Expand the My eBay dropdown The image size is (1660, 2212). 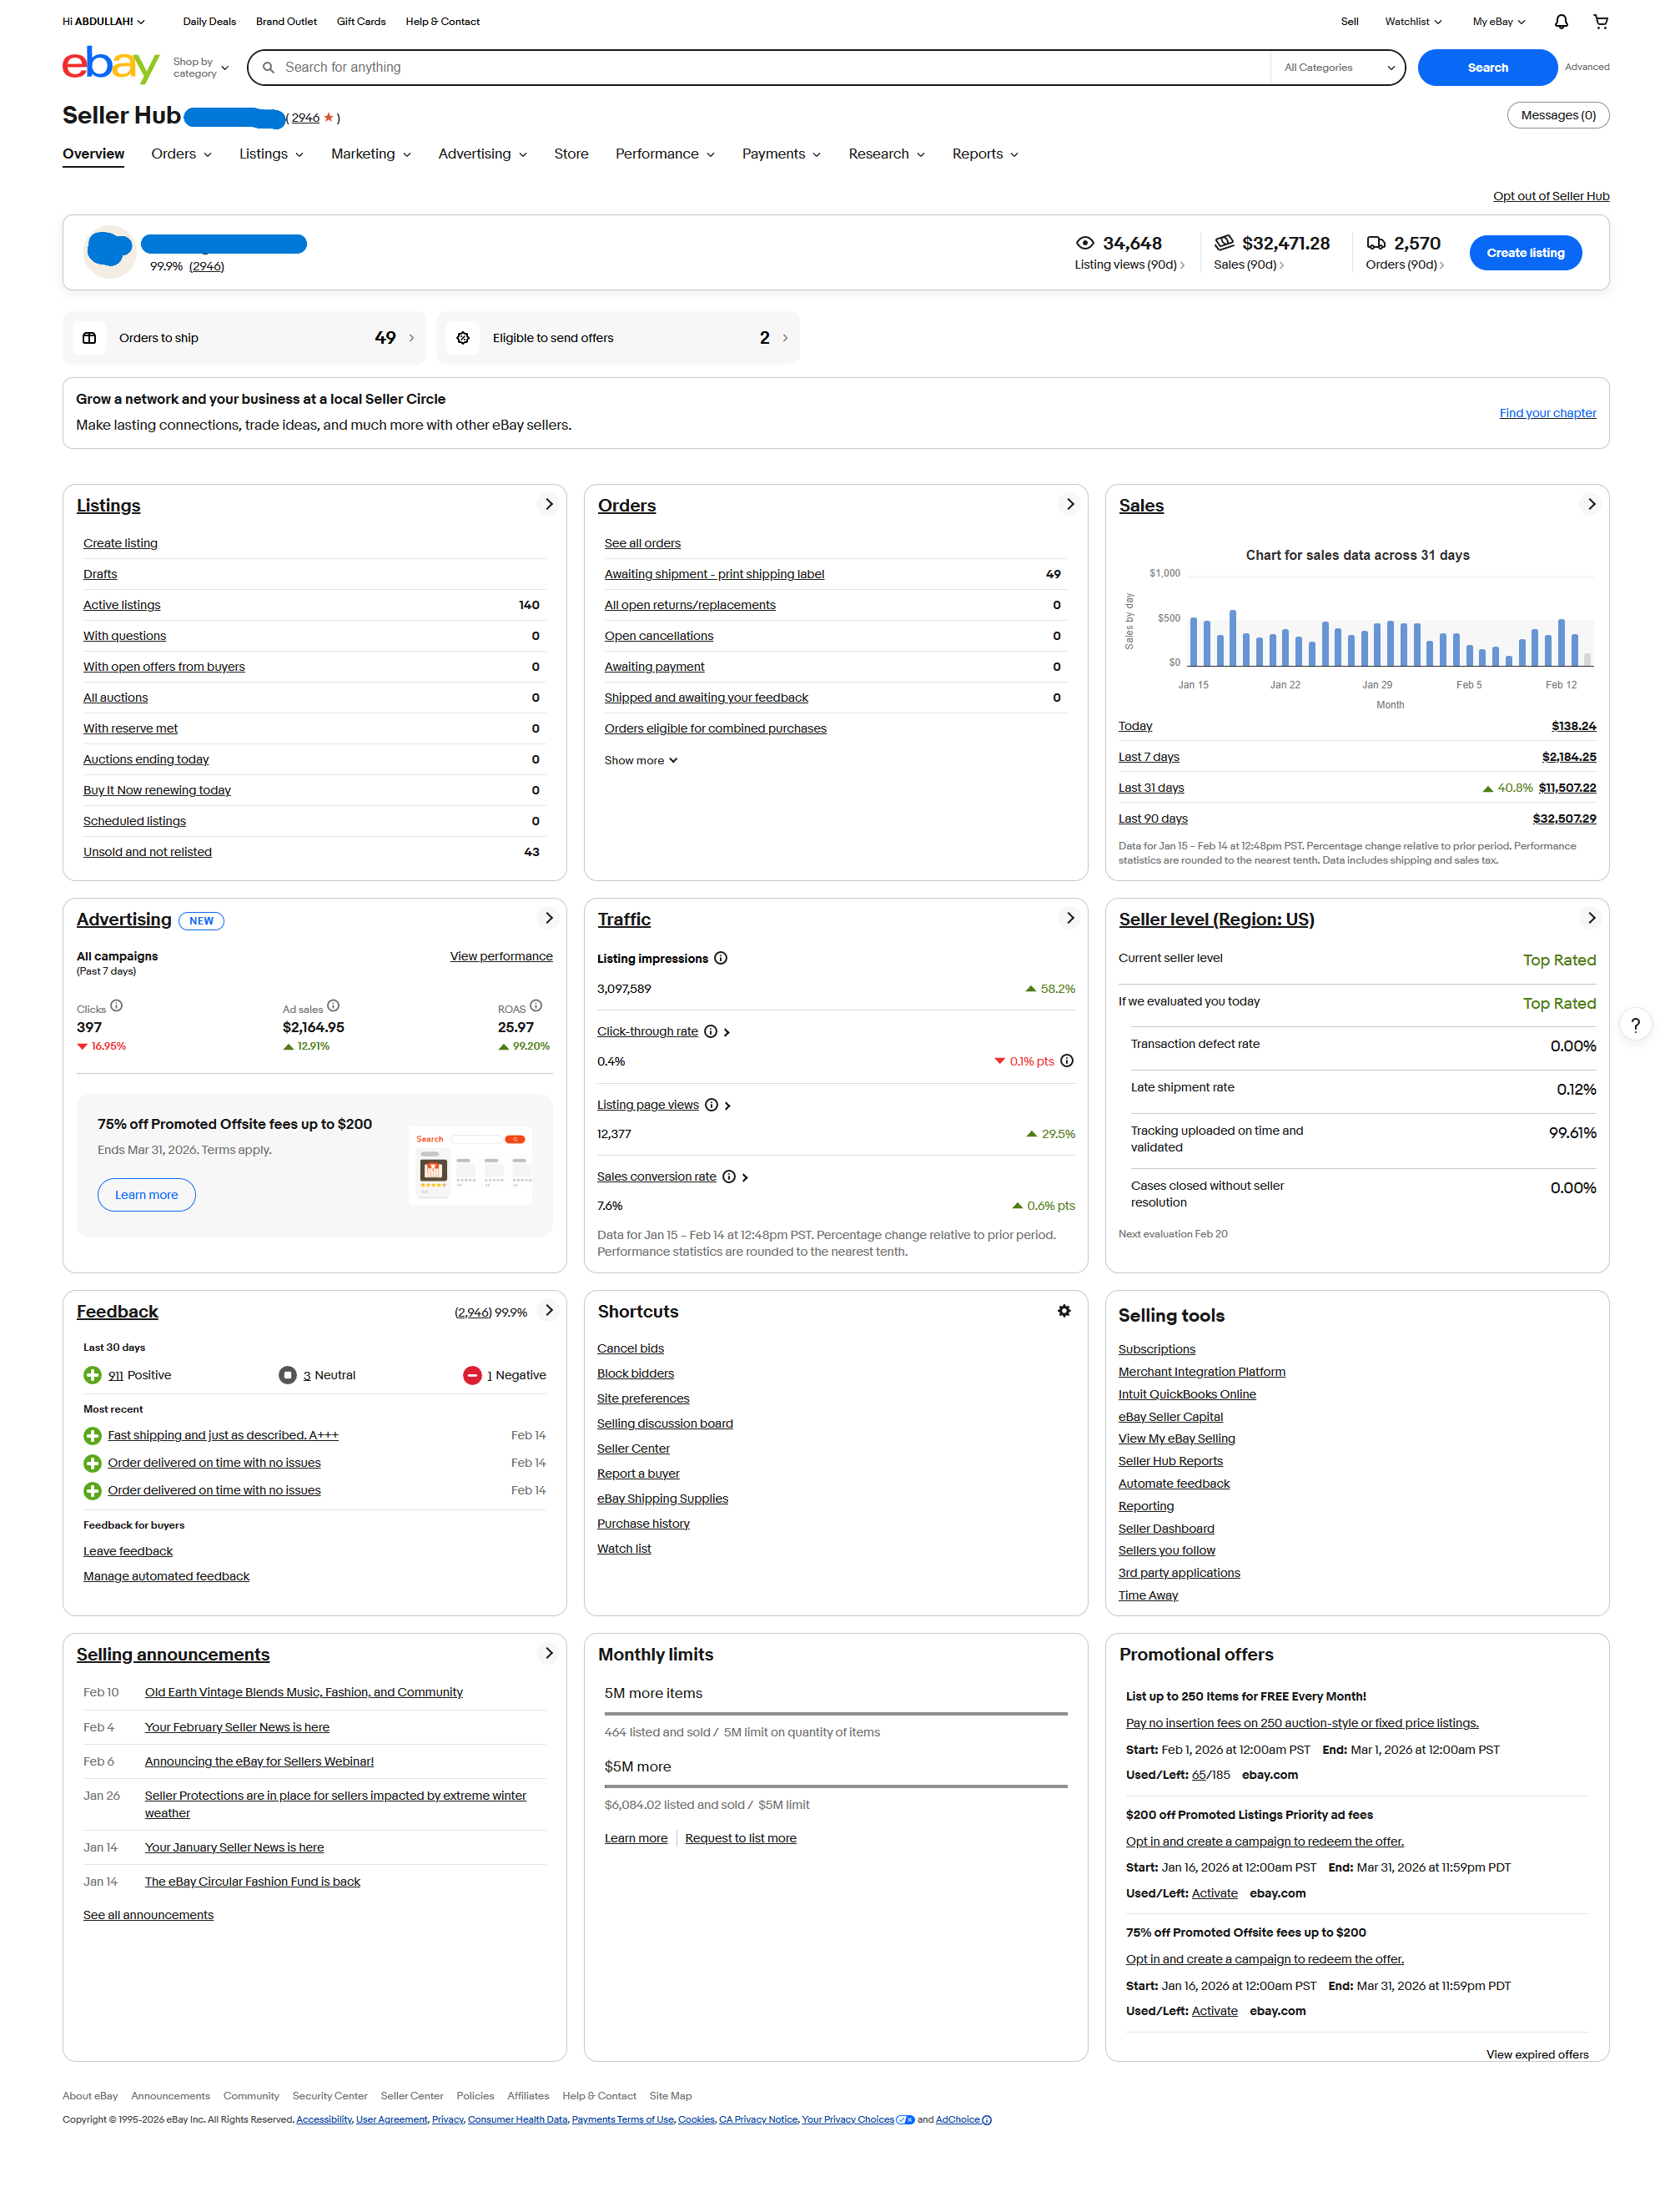(x=1497, y=21)
